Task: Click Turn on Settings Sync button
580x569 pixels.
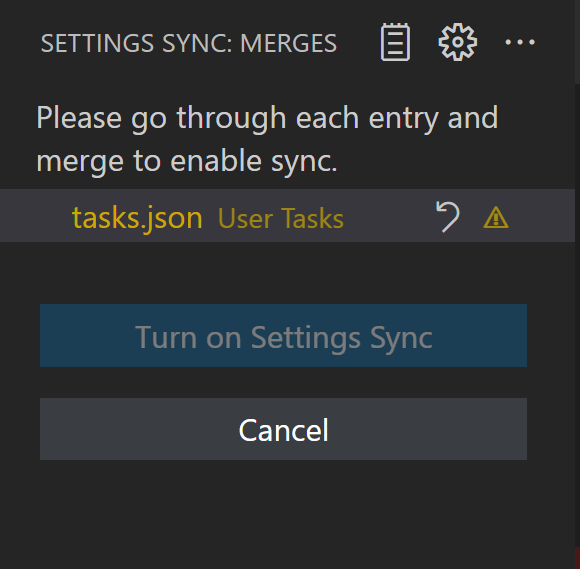Action: click(x=283, y=336)
